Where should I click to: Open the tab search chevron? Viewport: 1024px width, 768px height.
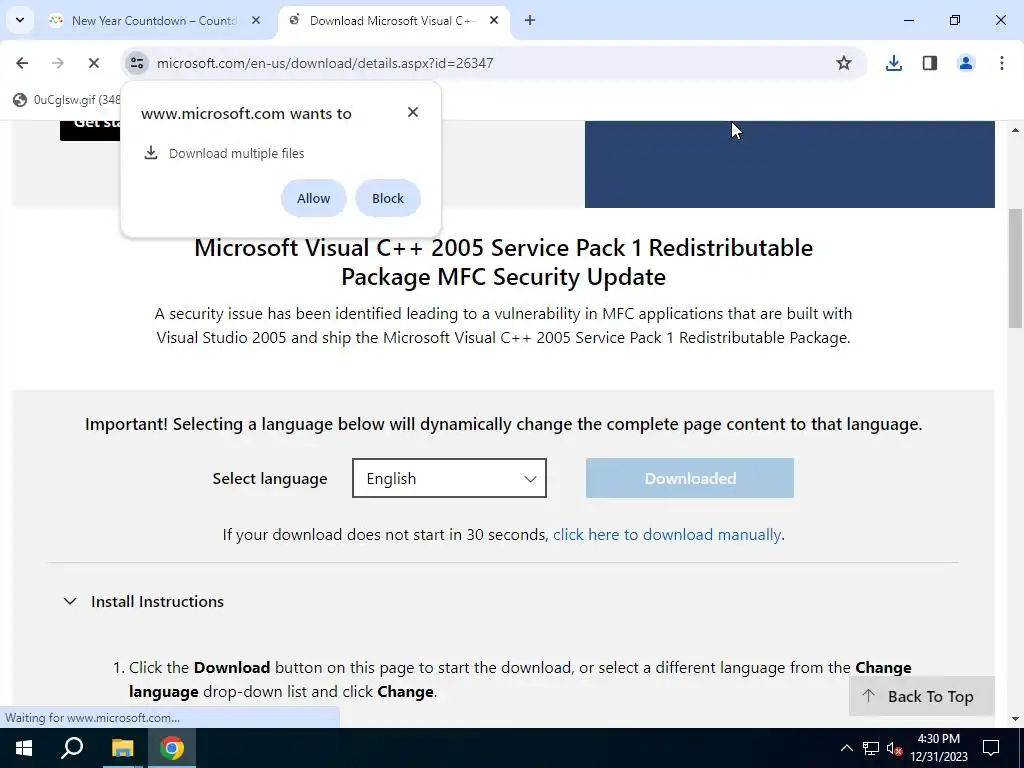[20, 20]
